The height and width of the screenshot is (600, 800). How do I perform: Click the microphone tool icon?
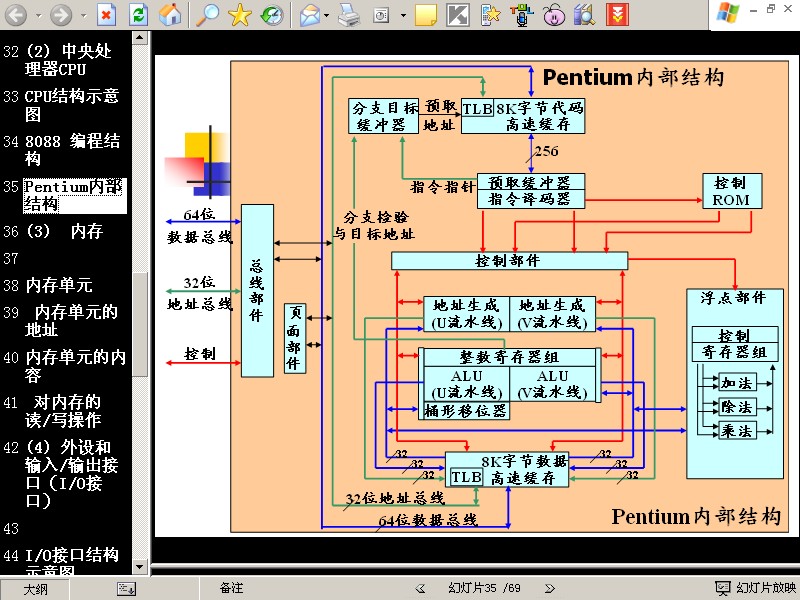[x=521, y=15]
